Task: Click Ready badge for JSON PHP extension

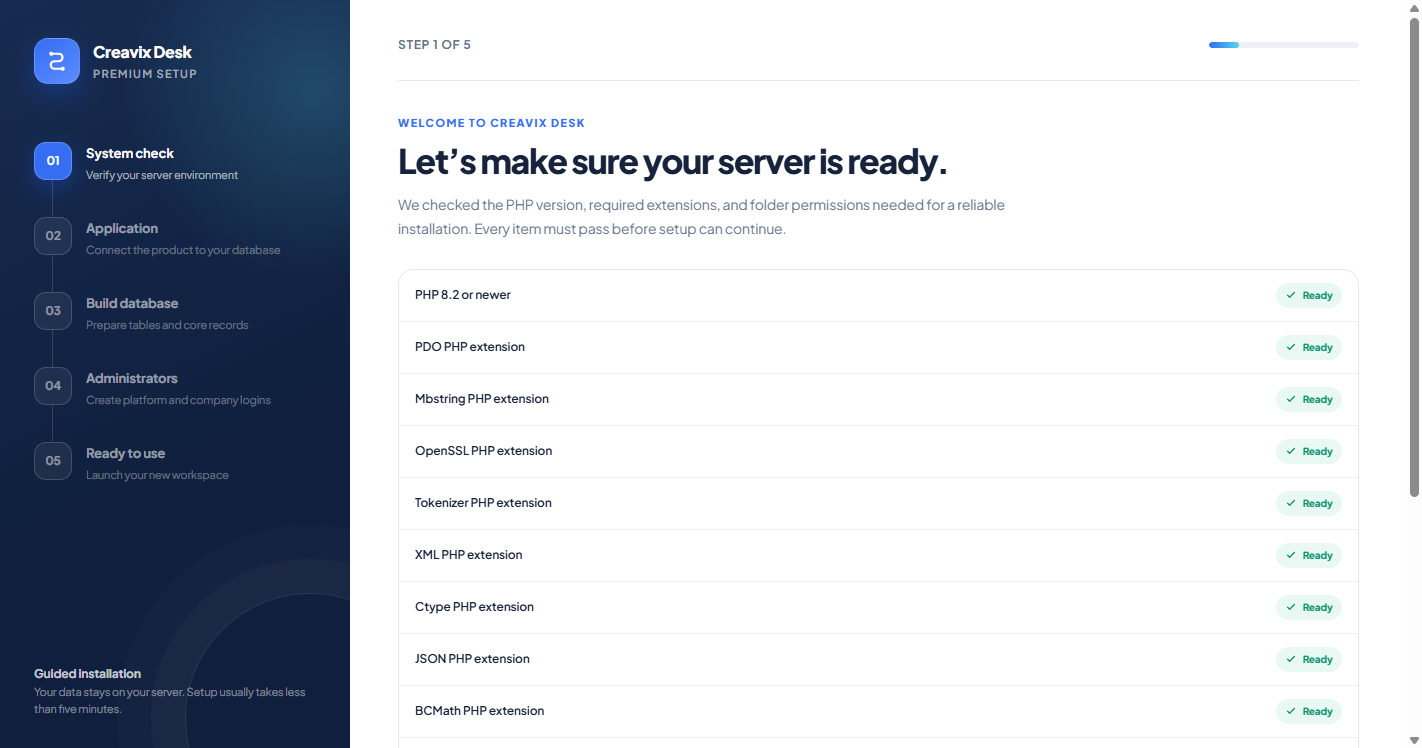Action: click(x=1309, y=659)
